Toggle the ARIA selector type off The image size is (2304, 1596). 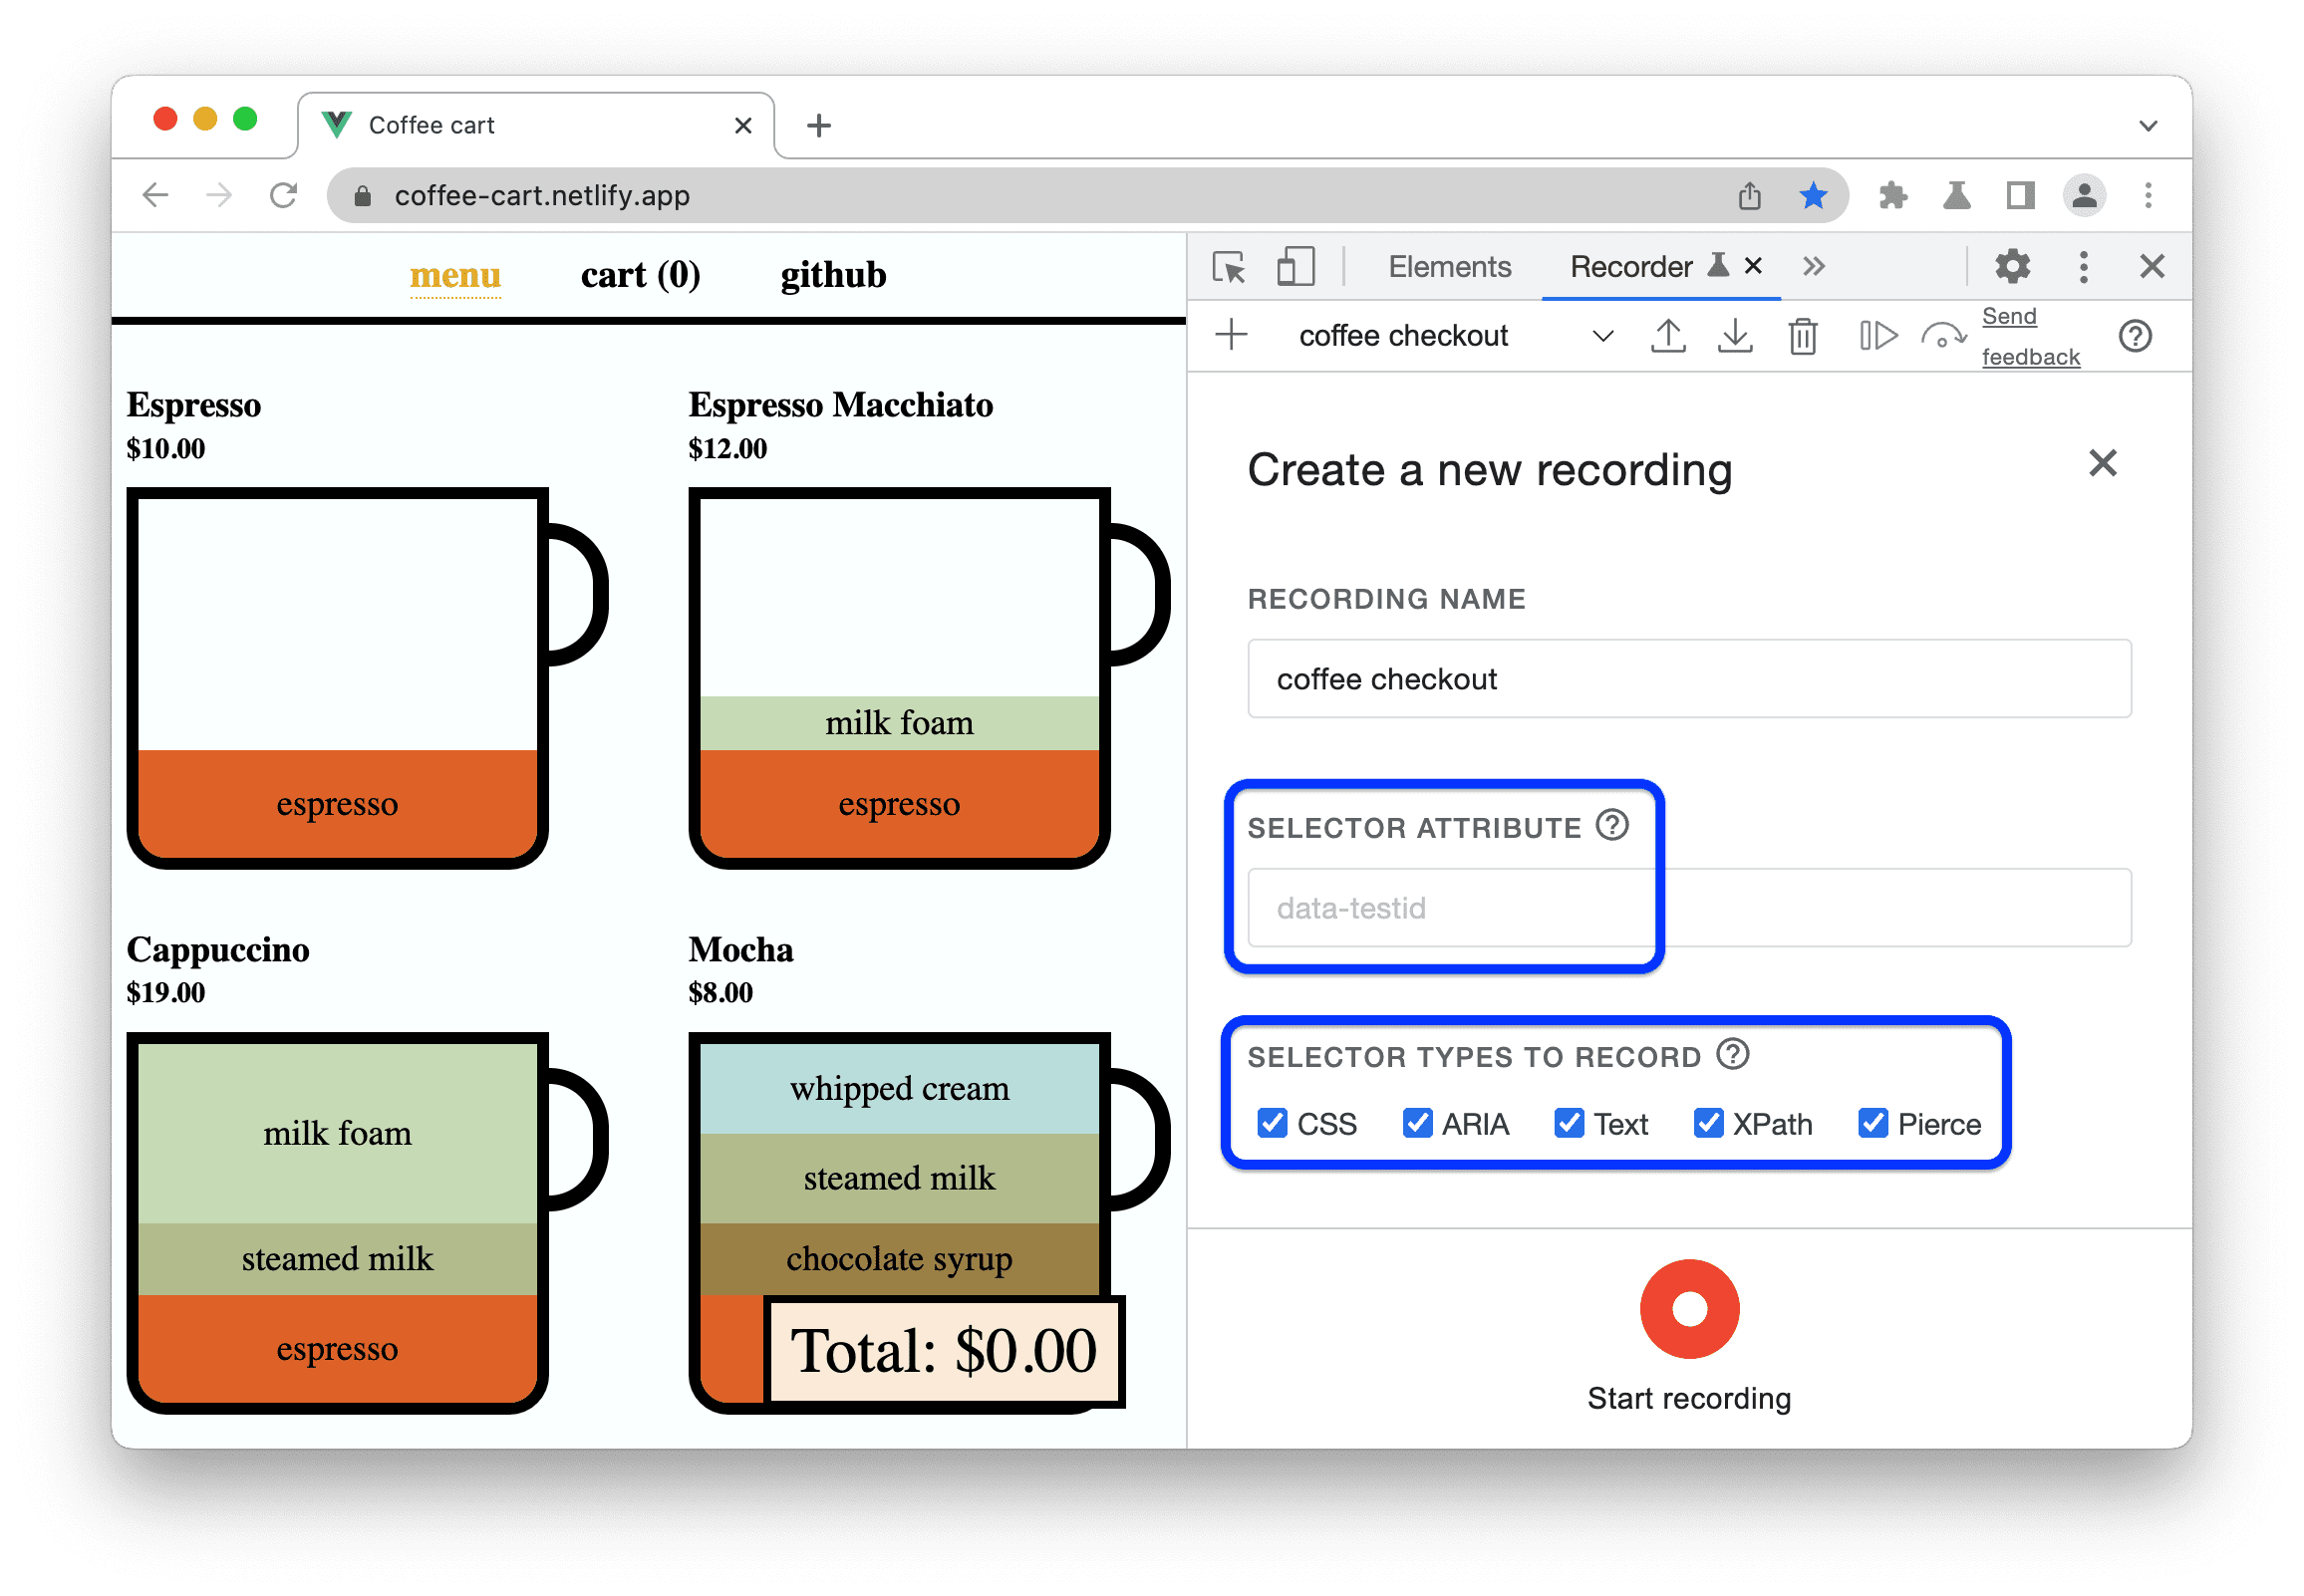pos(1420,1124)
